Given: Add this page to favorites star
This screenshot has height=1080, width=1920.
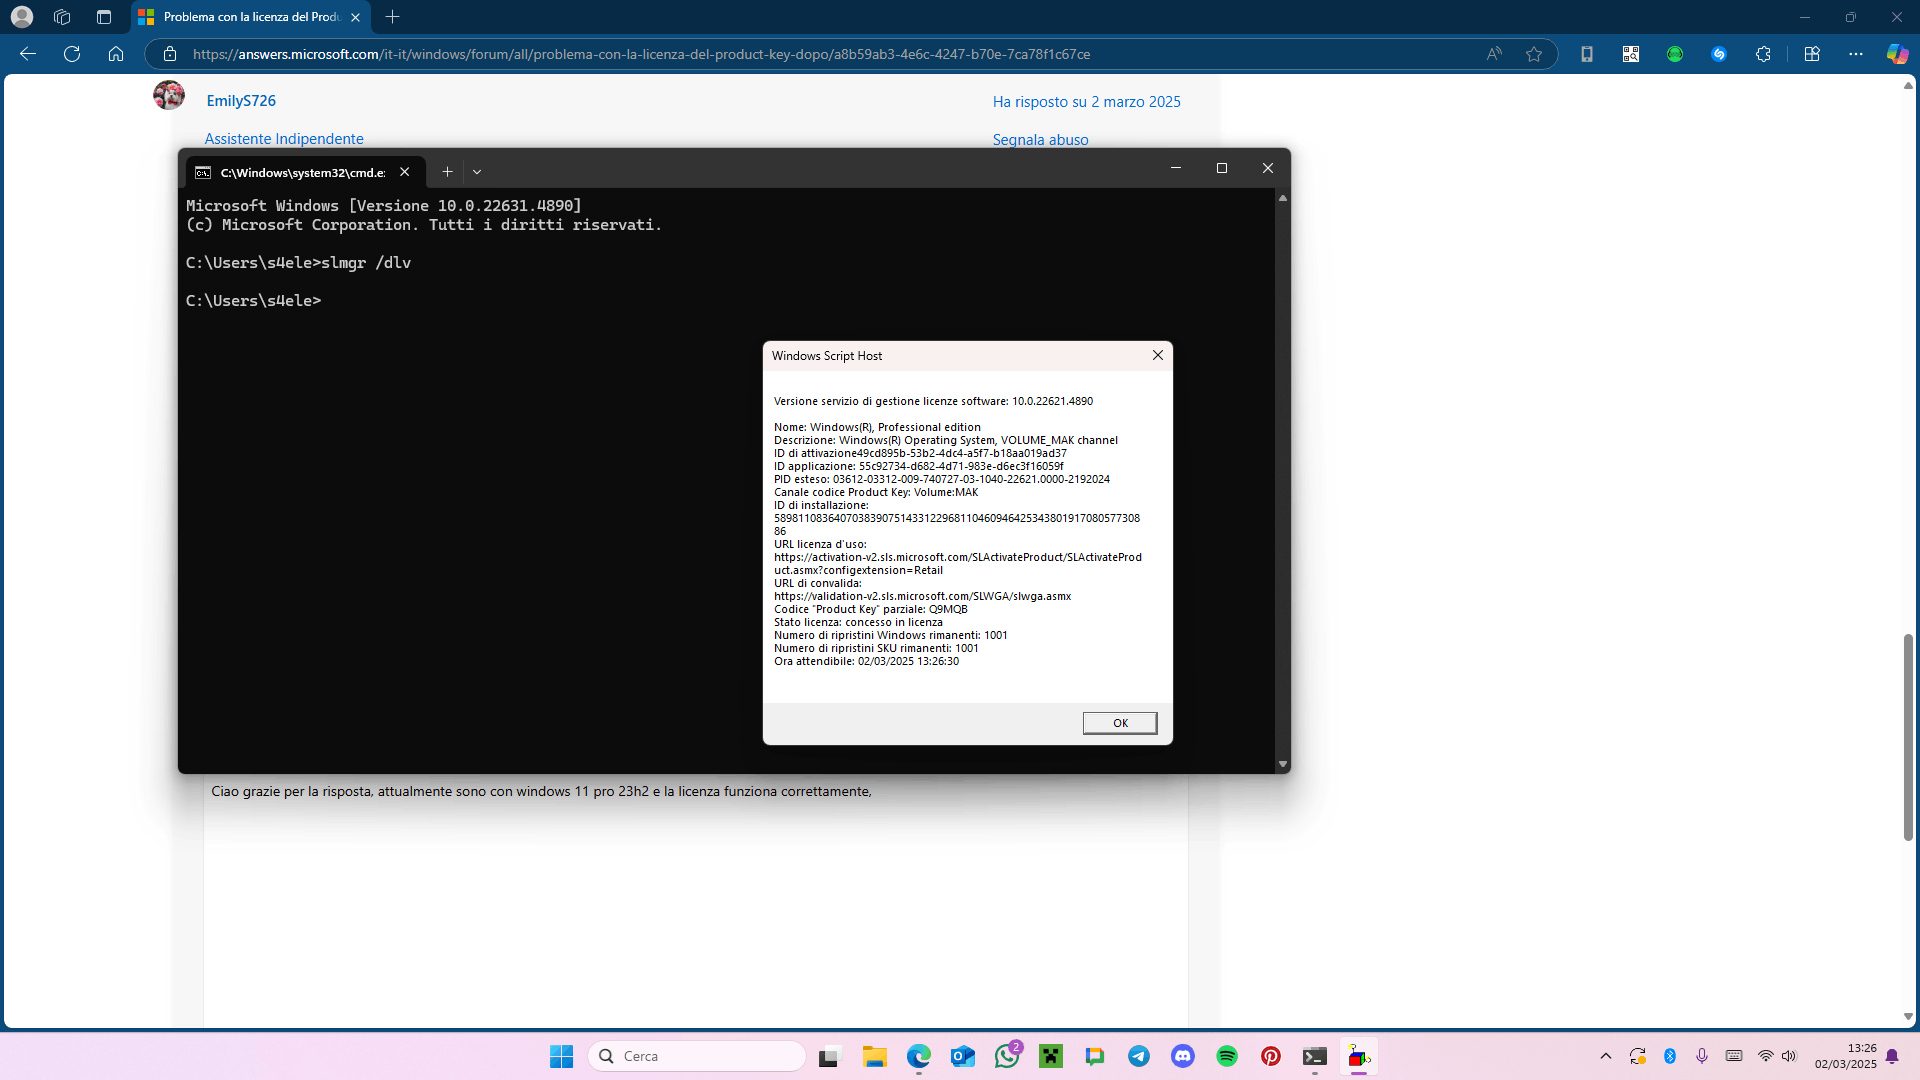Looking at the screenshot, I should [1534, 54].
